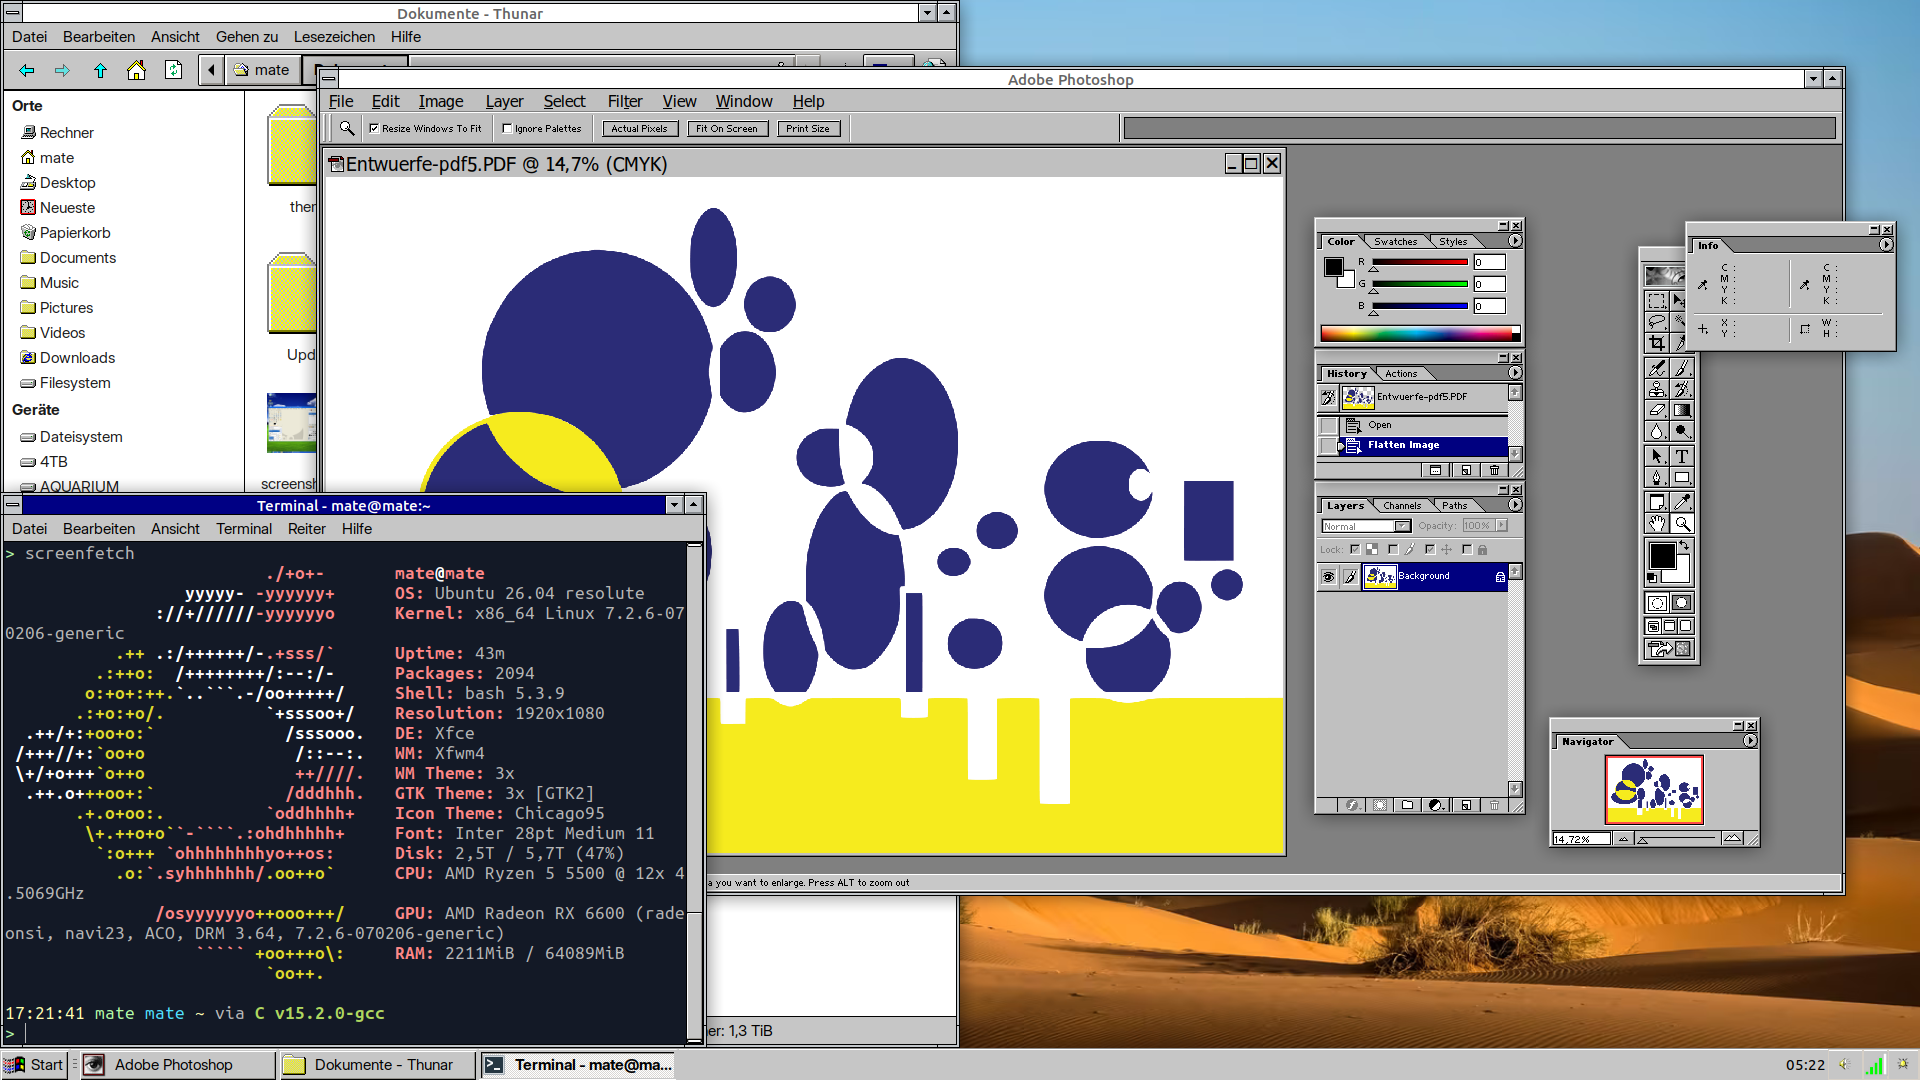The image size is (1920, 1080).
Task: Select the Blur tool
Action: click(x=1657, y=431)
